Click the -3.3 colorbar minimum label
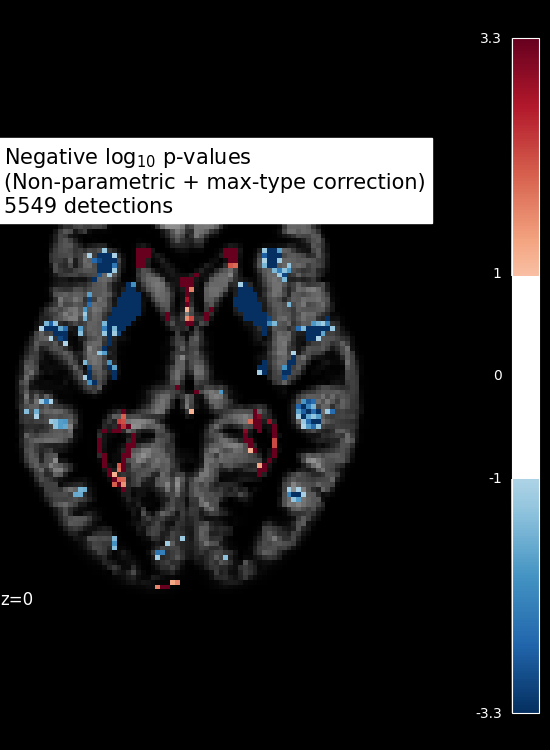The image size is (550, 750). click(488, 713)
